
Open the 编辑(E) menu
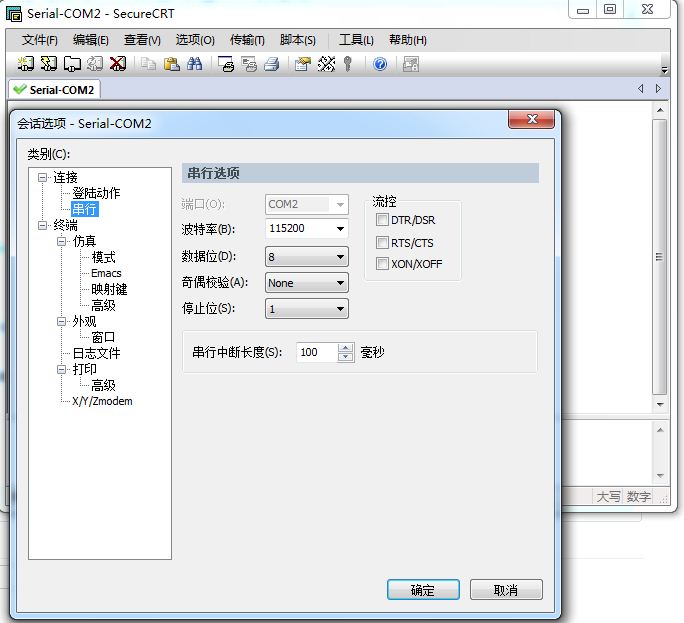tap(91, 40)
